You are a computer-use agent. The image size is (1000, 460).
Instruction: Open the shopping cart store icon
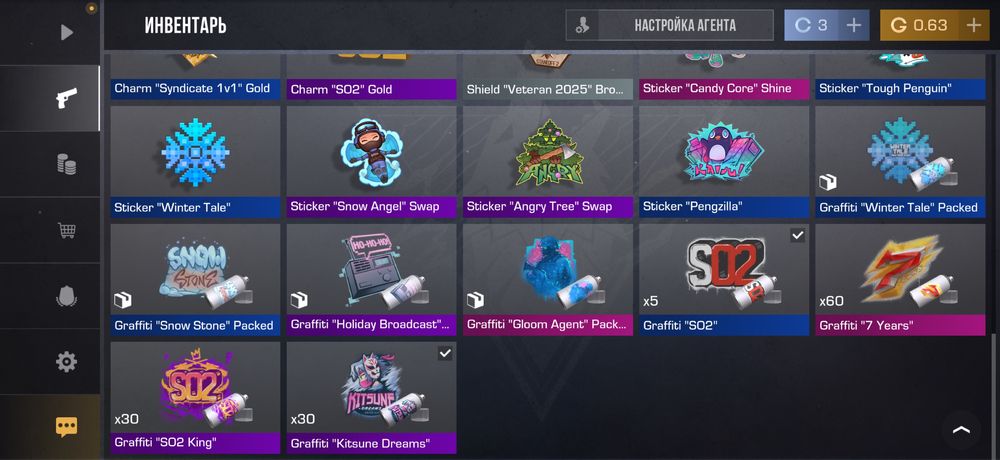tap(66, 230)
